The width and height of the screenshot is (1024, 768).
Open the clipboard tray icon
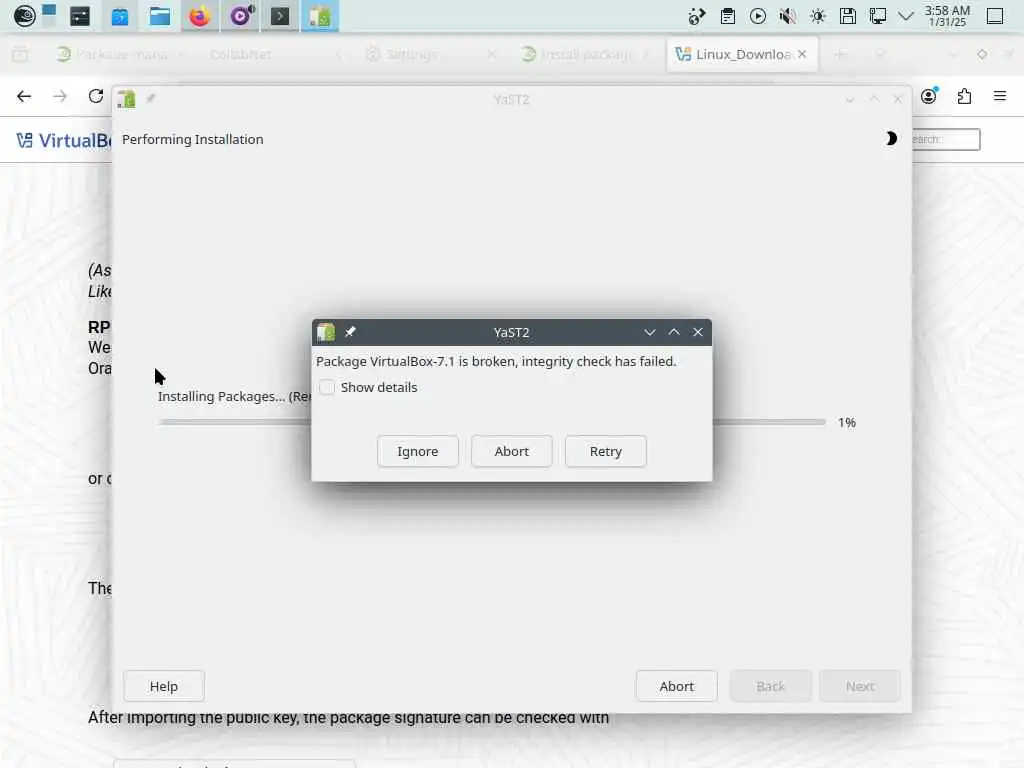point(728,16)
